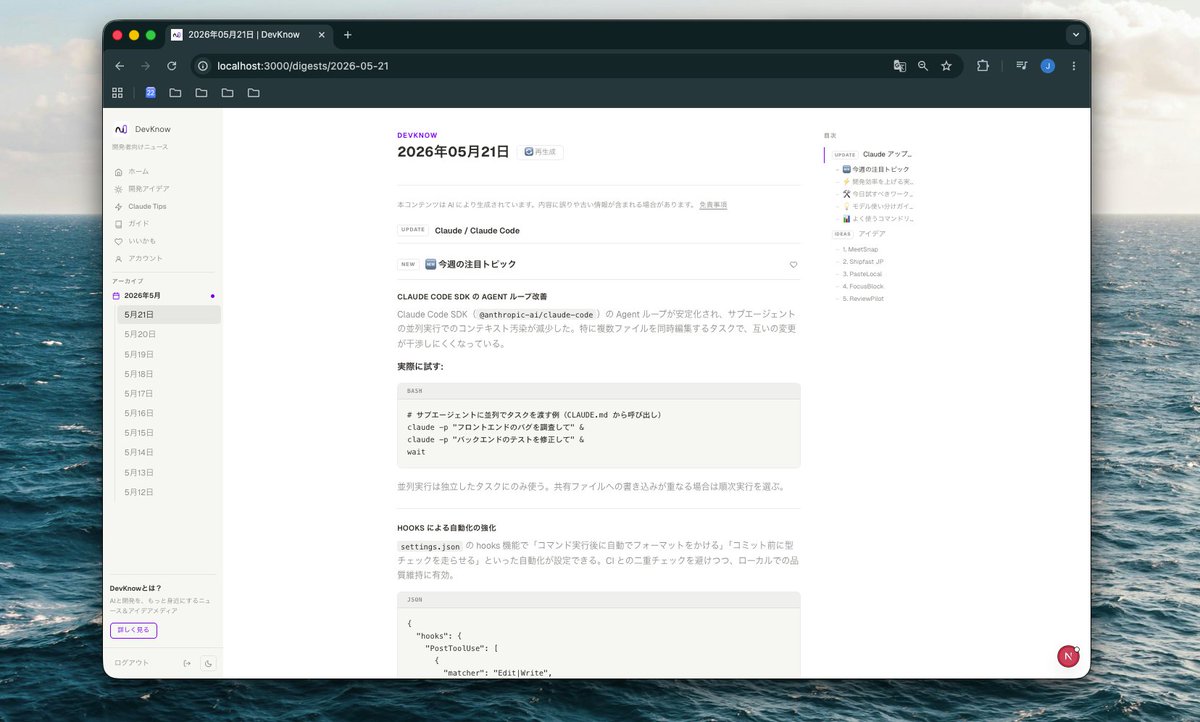Jump to 3. PasteLocal in table of contents
Viewport: 1200px width, 722px height.
click(x=862, y=273)
